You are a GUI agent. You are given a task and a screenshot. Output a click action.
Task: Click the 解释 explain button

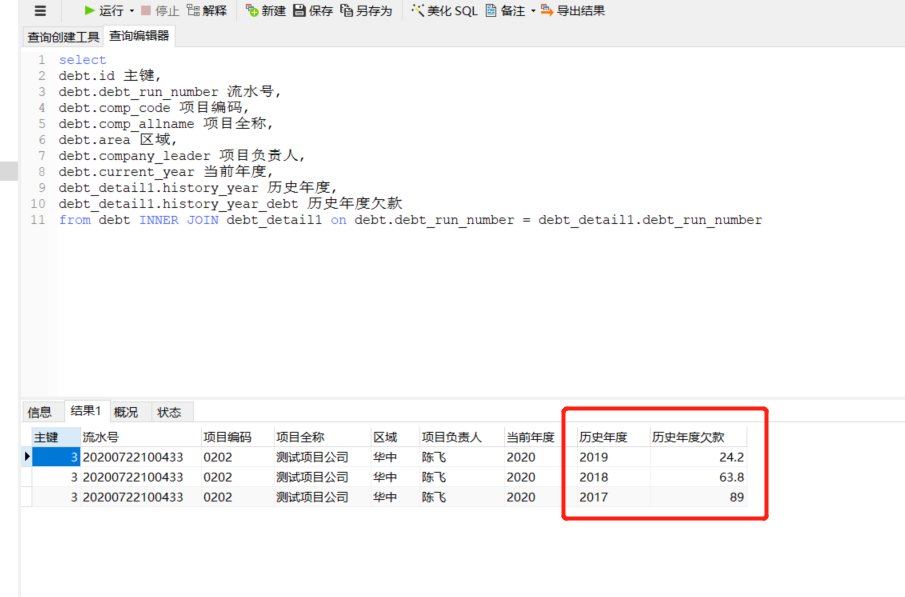pos(207,10)
